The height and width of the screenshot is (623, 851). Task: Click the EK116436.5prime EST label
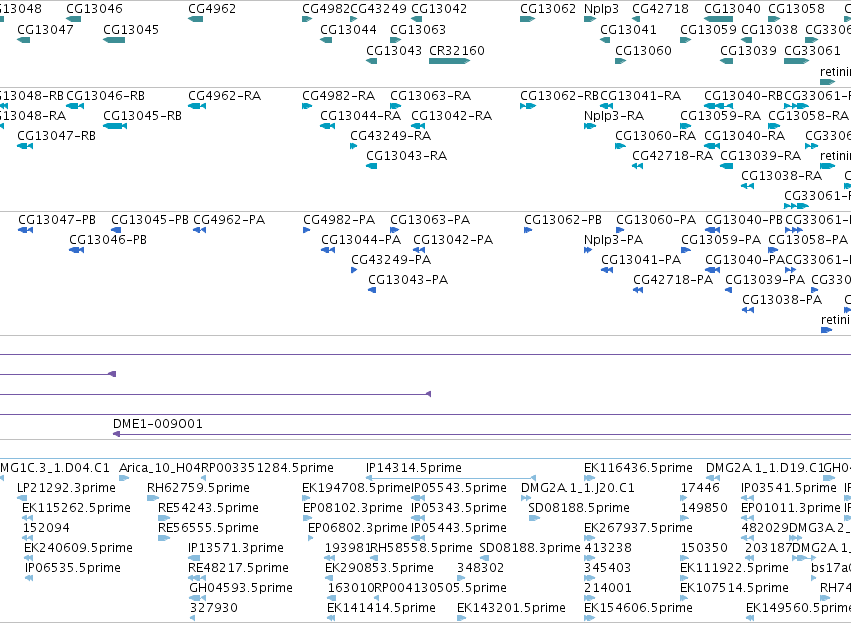coord(638,468)
